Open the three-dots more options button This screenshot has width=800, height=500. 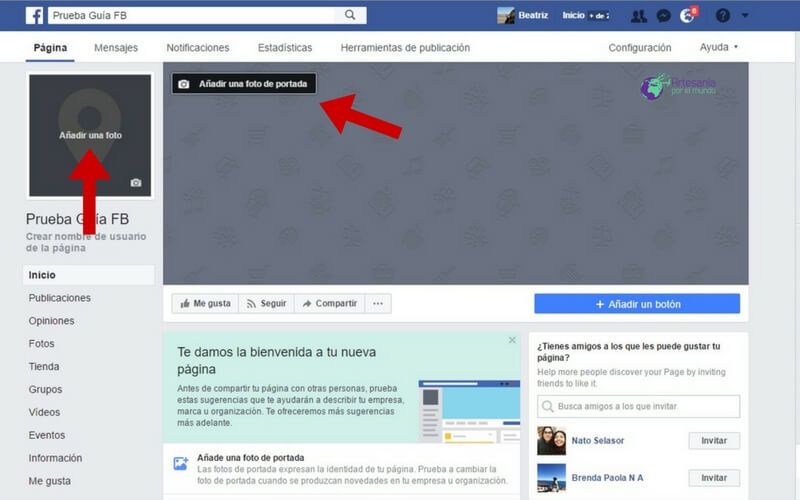pyautogui.click(x=378, y=304)
